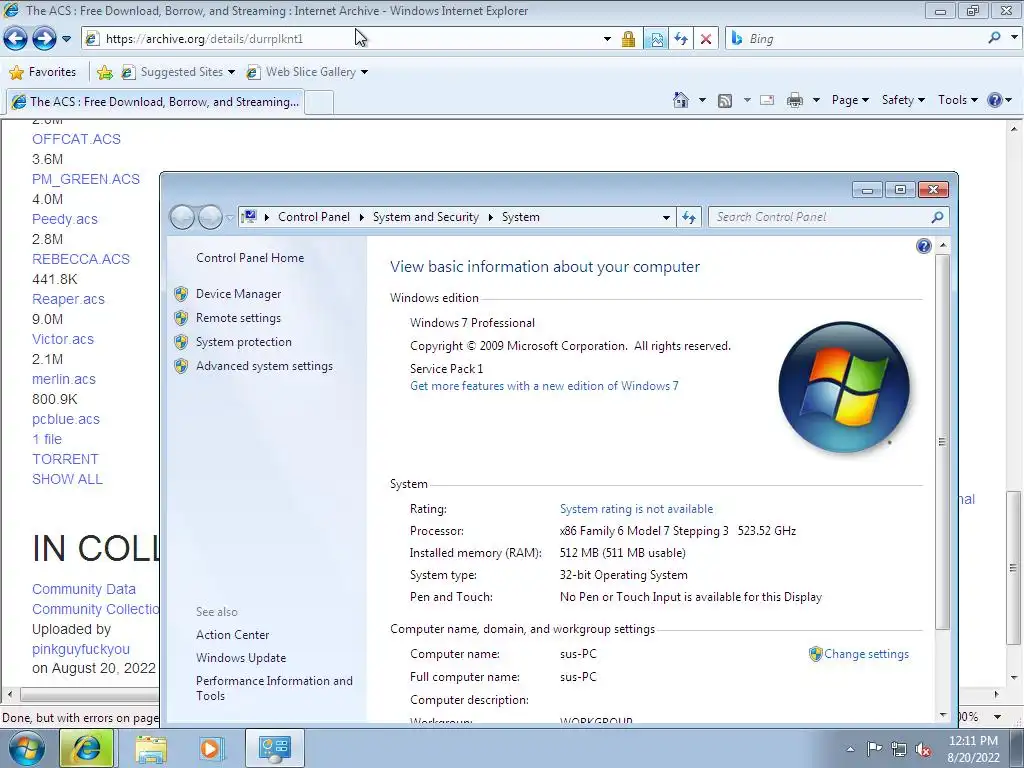Expand arrow after Control Panel breadcrumb
The width and height of the screenshot is (1024, 768).
click(361, 217)
